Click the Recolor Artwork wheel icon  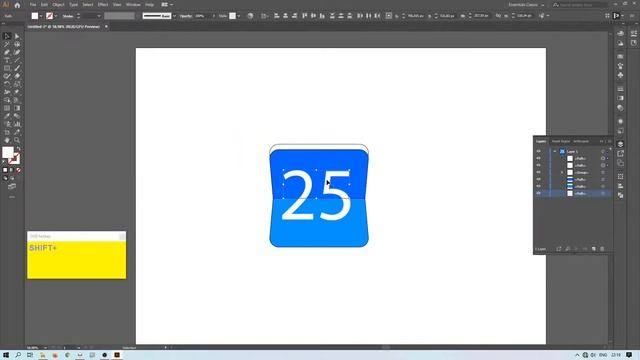point(250,16)
